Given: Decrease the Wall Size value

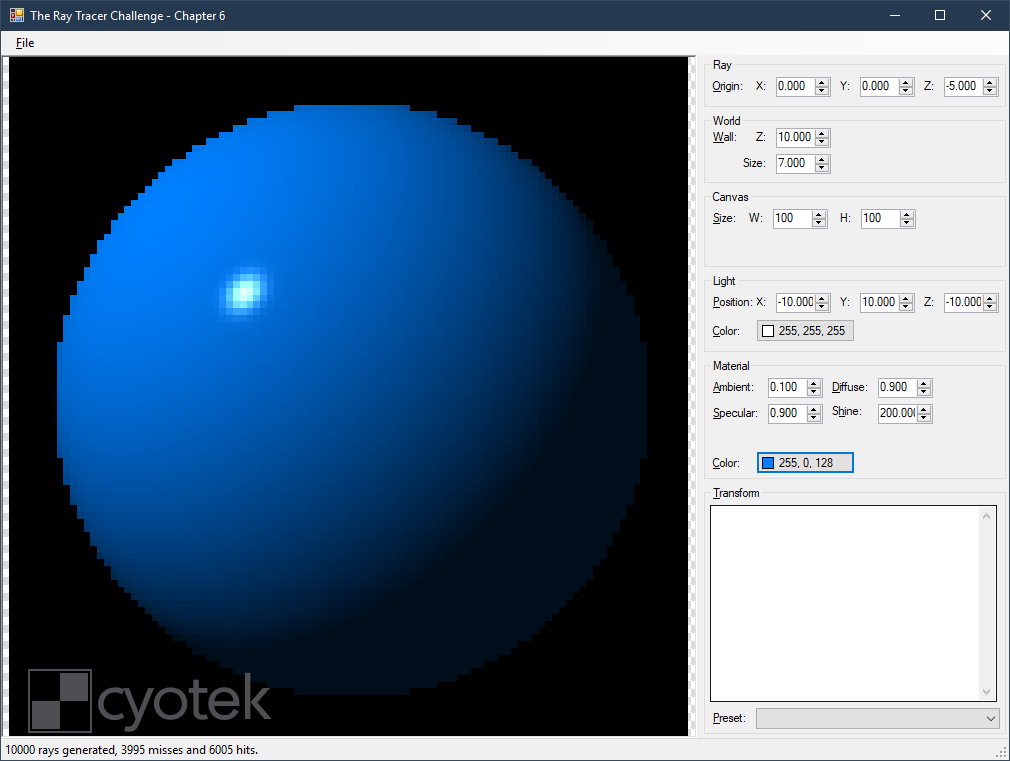Looking at the screenshot, I should (822, 168).
